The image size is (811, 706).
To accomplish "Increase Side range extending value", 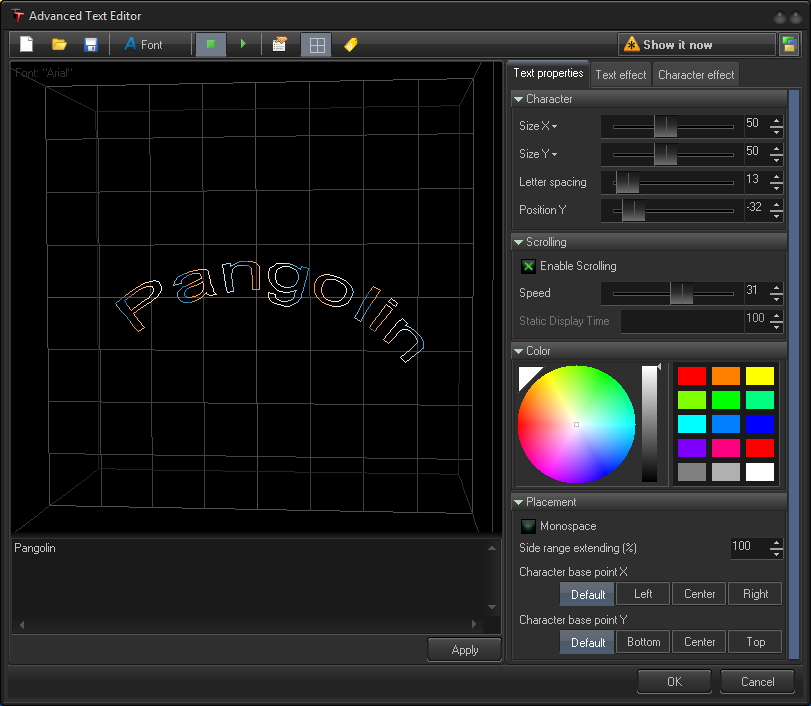I will (x=776, y=543).
